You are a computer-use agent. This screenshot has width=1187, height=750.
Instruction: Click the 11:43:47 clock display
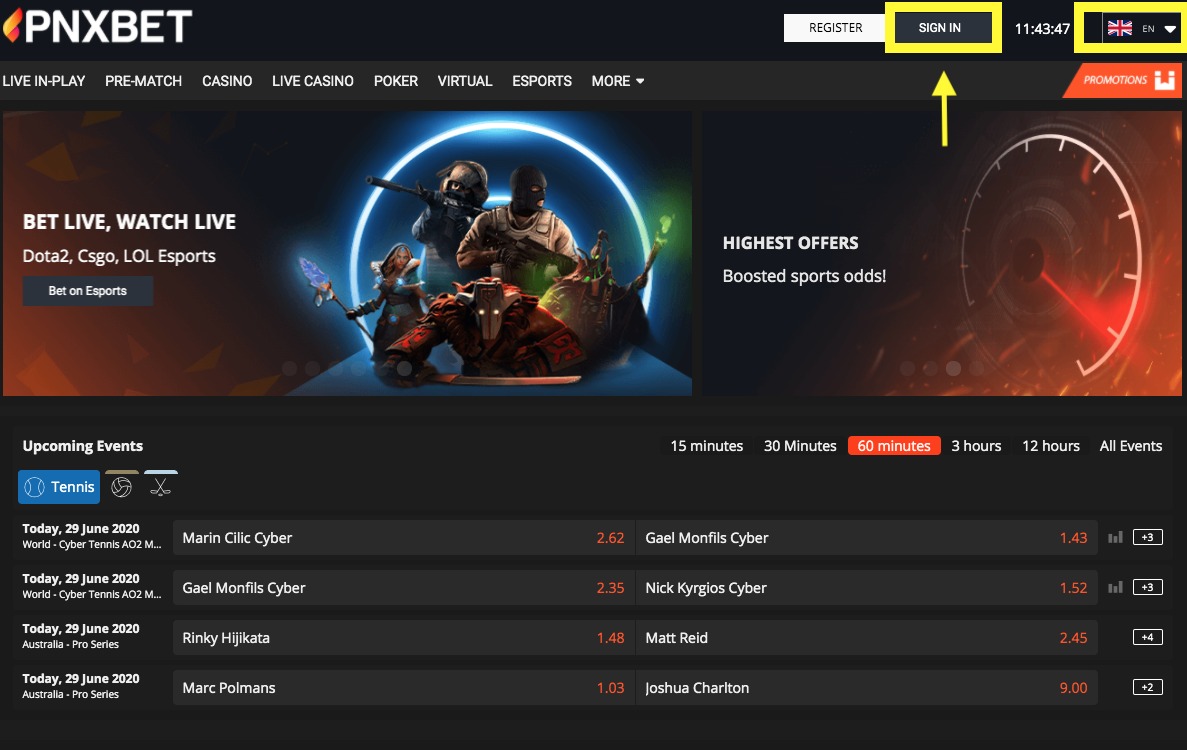point(1042,29)
